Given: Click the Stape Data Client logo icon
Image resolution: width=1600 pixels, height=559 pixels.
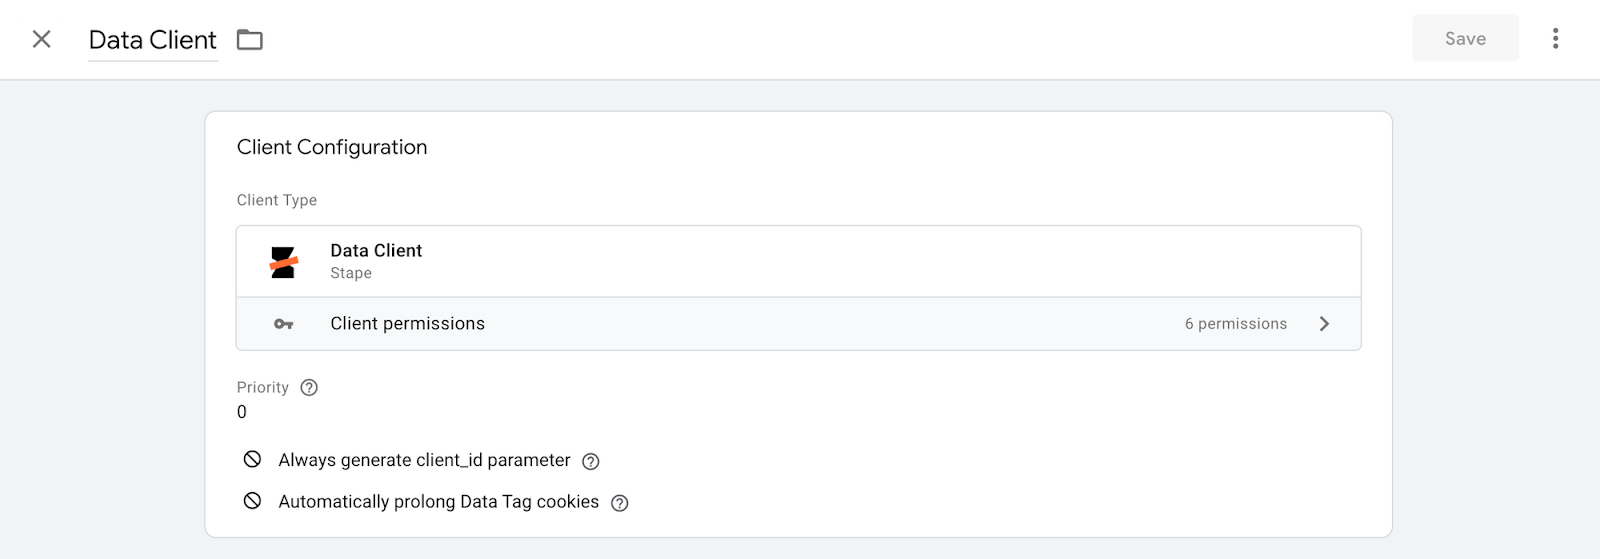Looking at the screenshot, I should [x=284, y=262].
